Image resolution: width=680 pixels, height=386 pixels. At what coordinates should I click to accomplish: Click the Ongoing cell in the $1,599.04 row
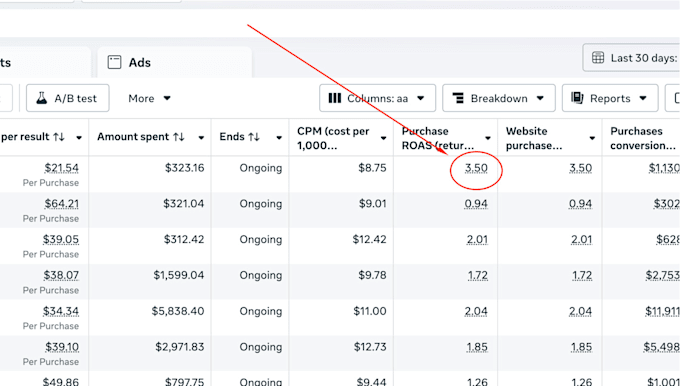click(261, 275)
